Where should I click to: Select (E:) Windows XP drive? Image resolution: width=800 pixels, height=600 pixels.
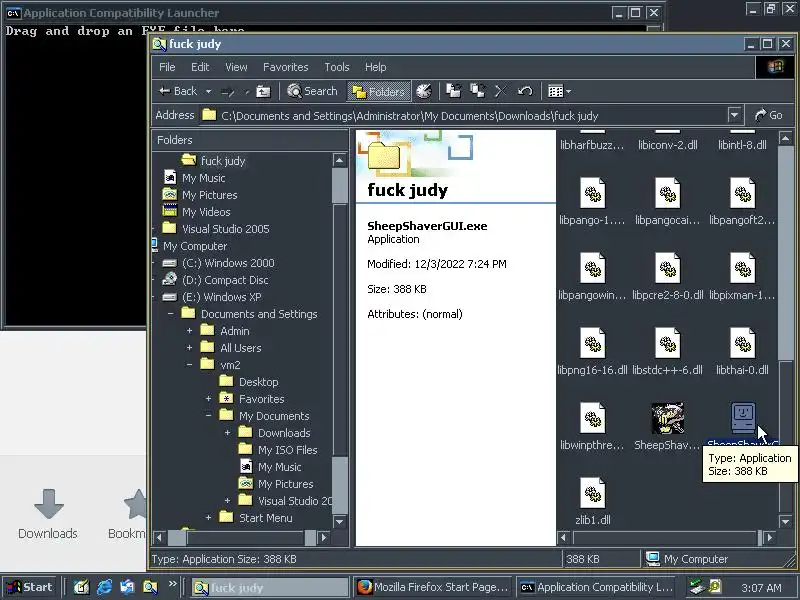point(221,297)
